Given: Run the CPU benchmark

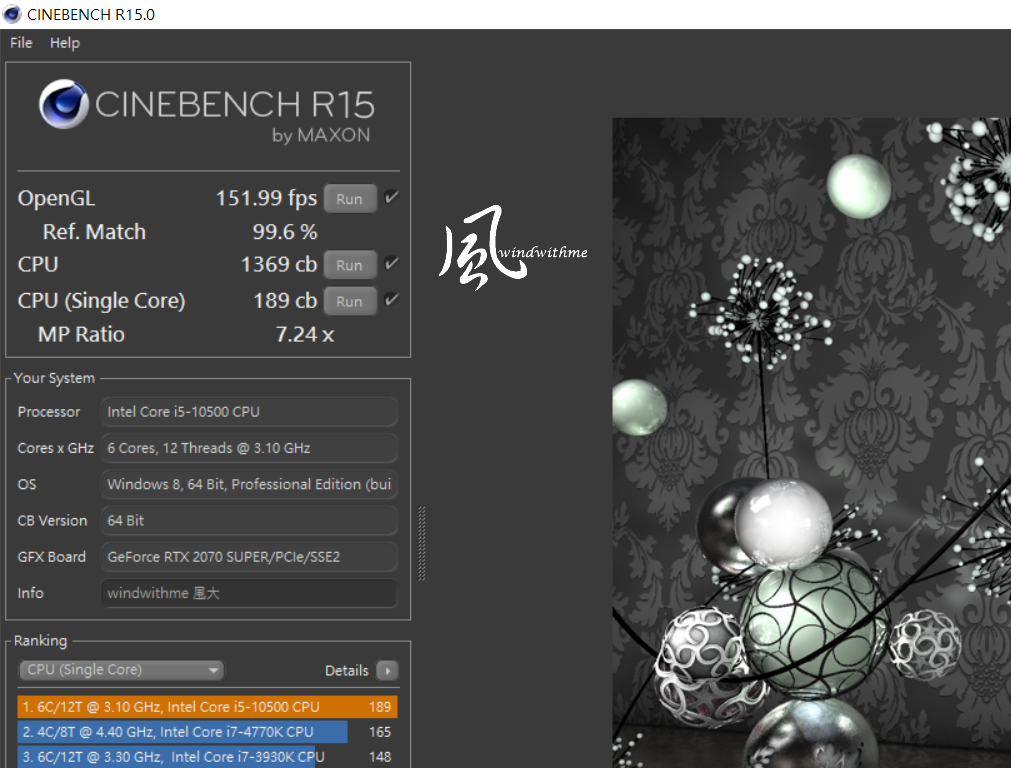Looking at the screenshot, I should 350,265.
